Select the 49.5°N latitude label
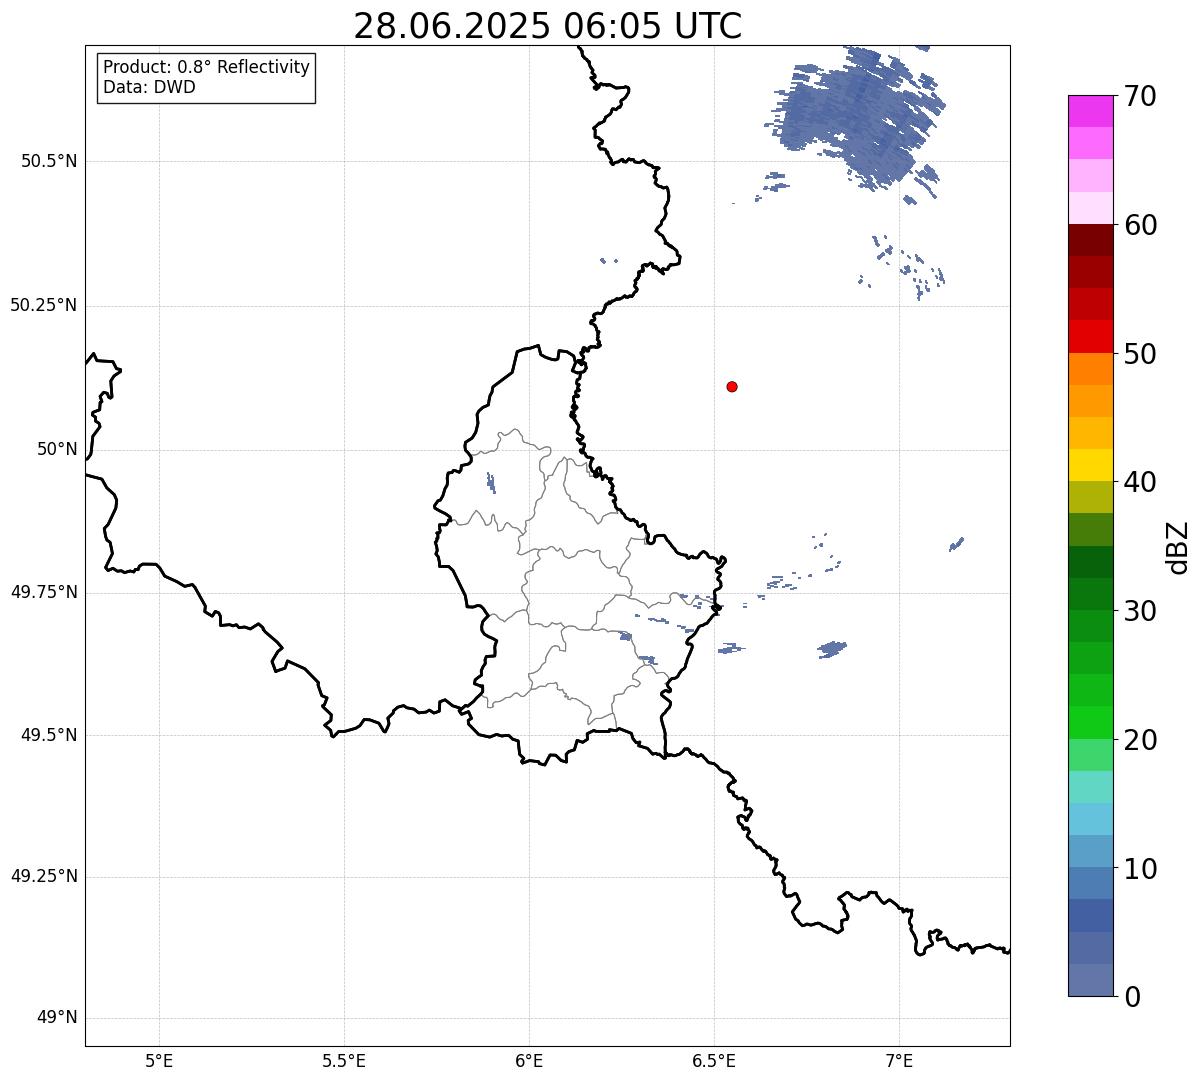 [49, 735]
